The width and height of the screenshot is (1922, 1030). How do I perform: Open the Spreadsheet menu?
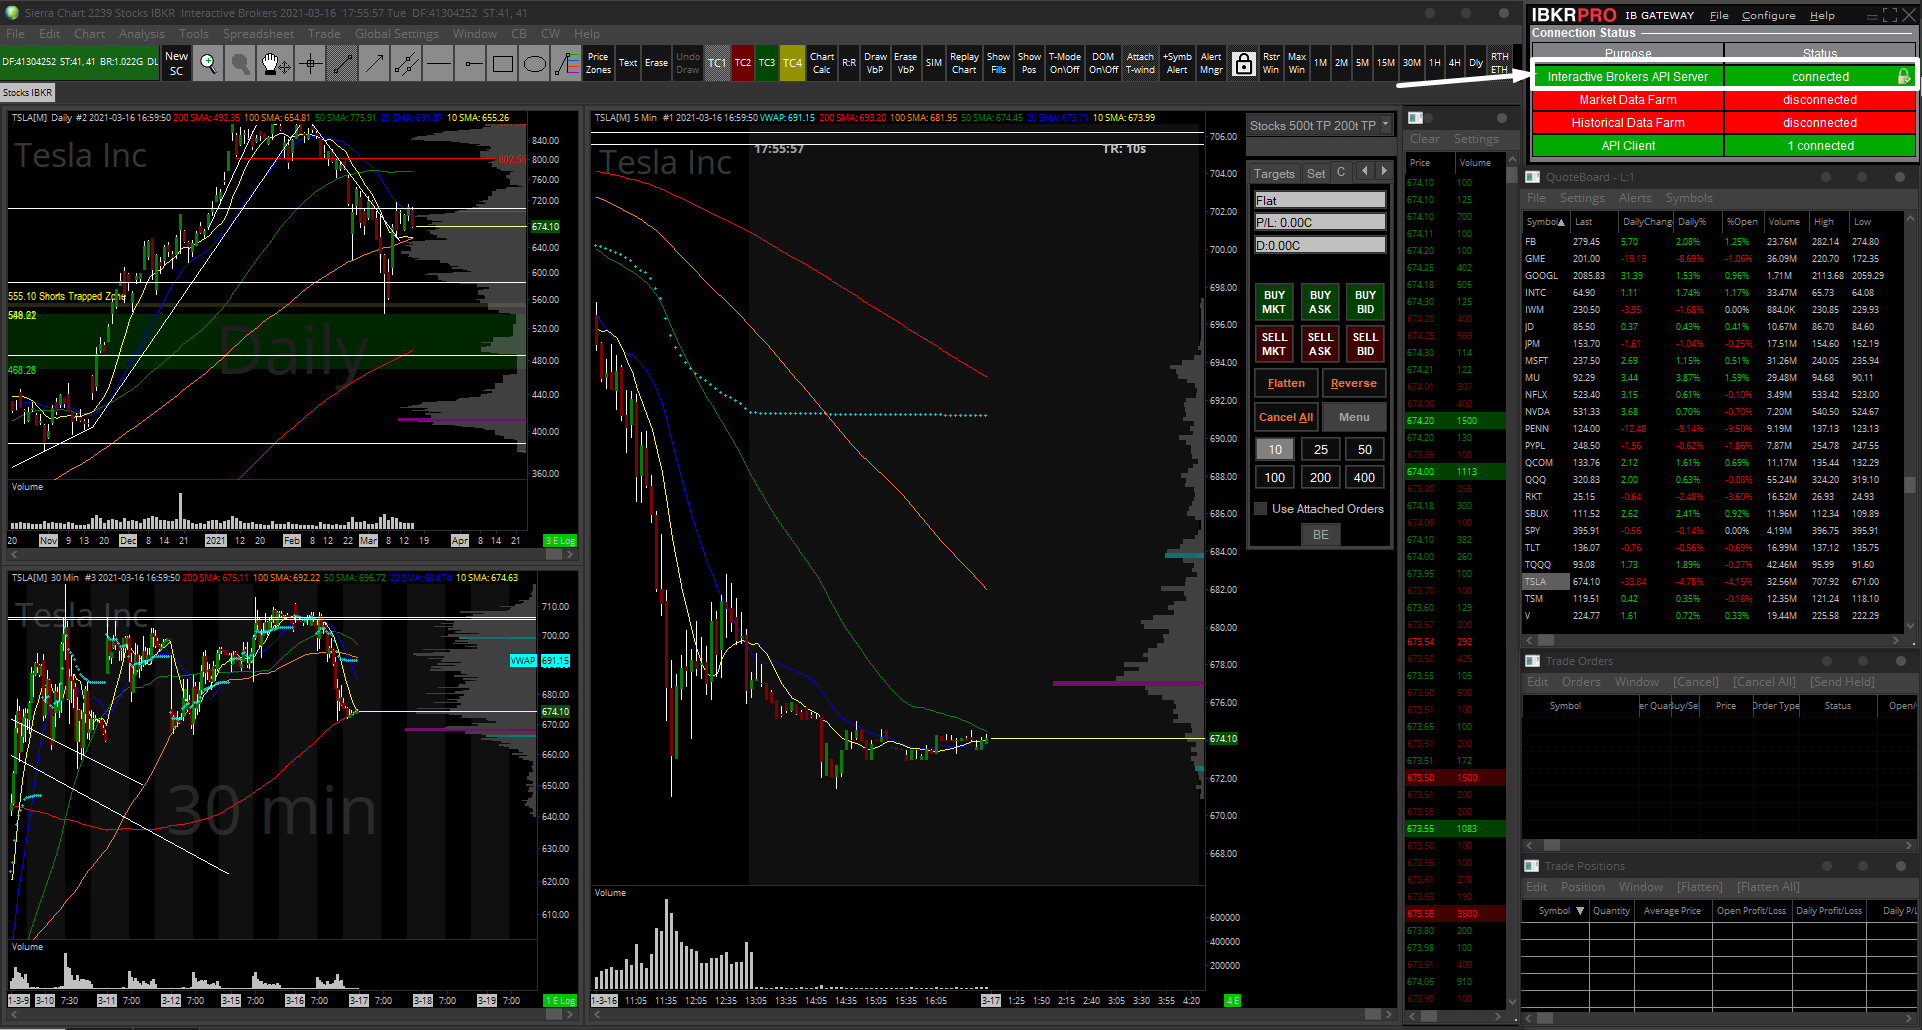258,34
